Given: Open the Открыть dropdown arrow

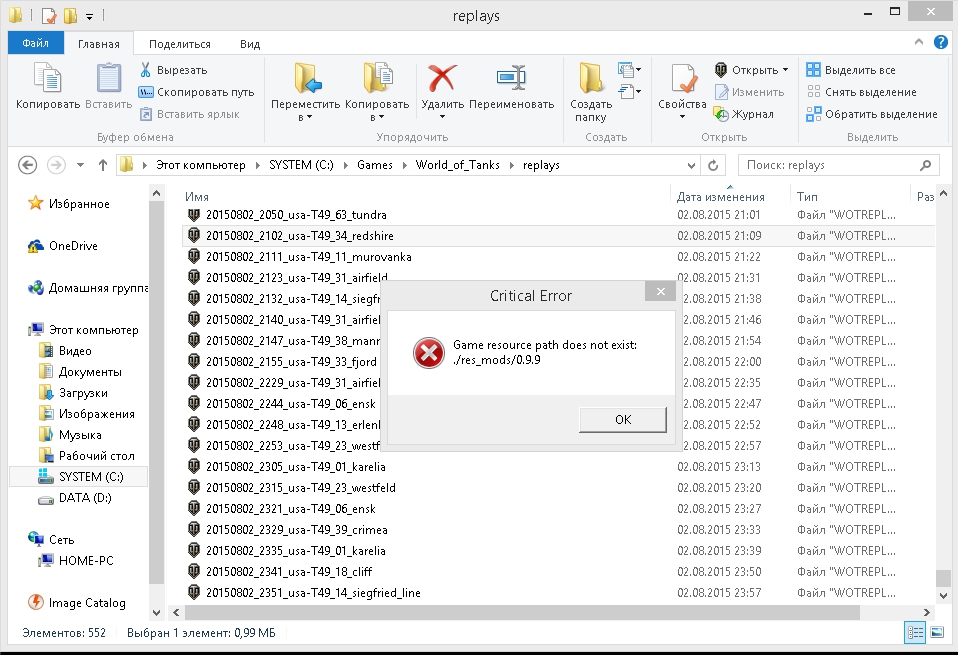Looking at the screenshot, I should (785, 70).
